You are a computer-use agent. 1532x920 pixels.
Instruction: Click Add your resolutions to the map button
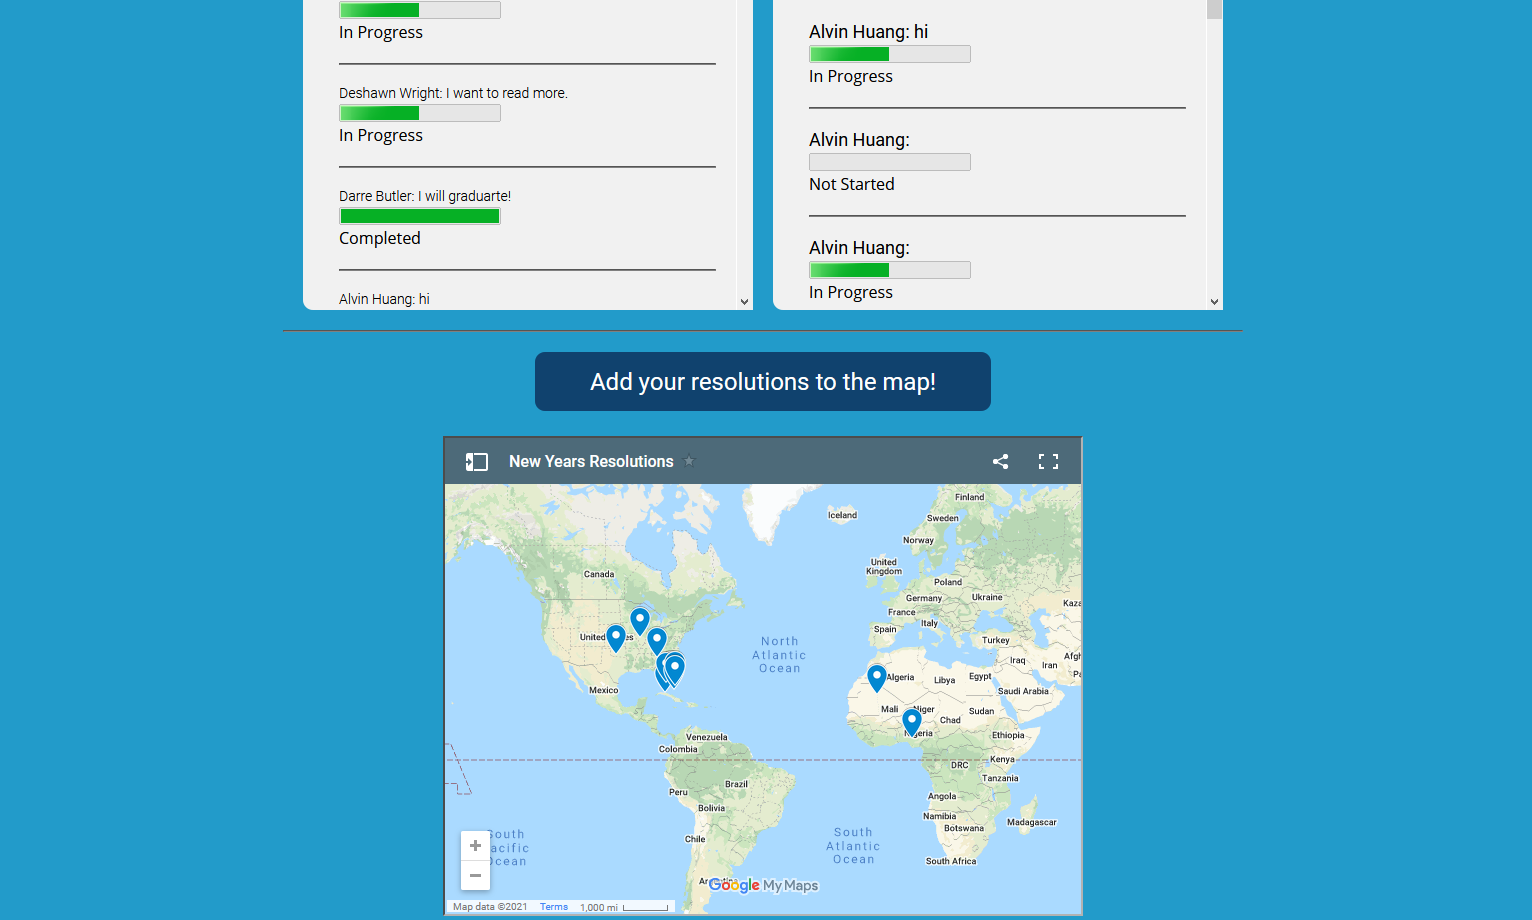(763, 381)
